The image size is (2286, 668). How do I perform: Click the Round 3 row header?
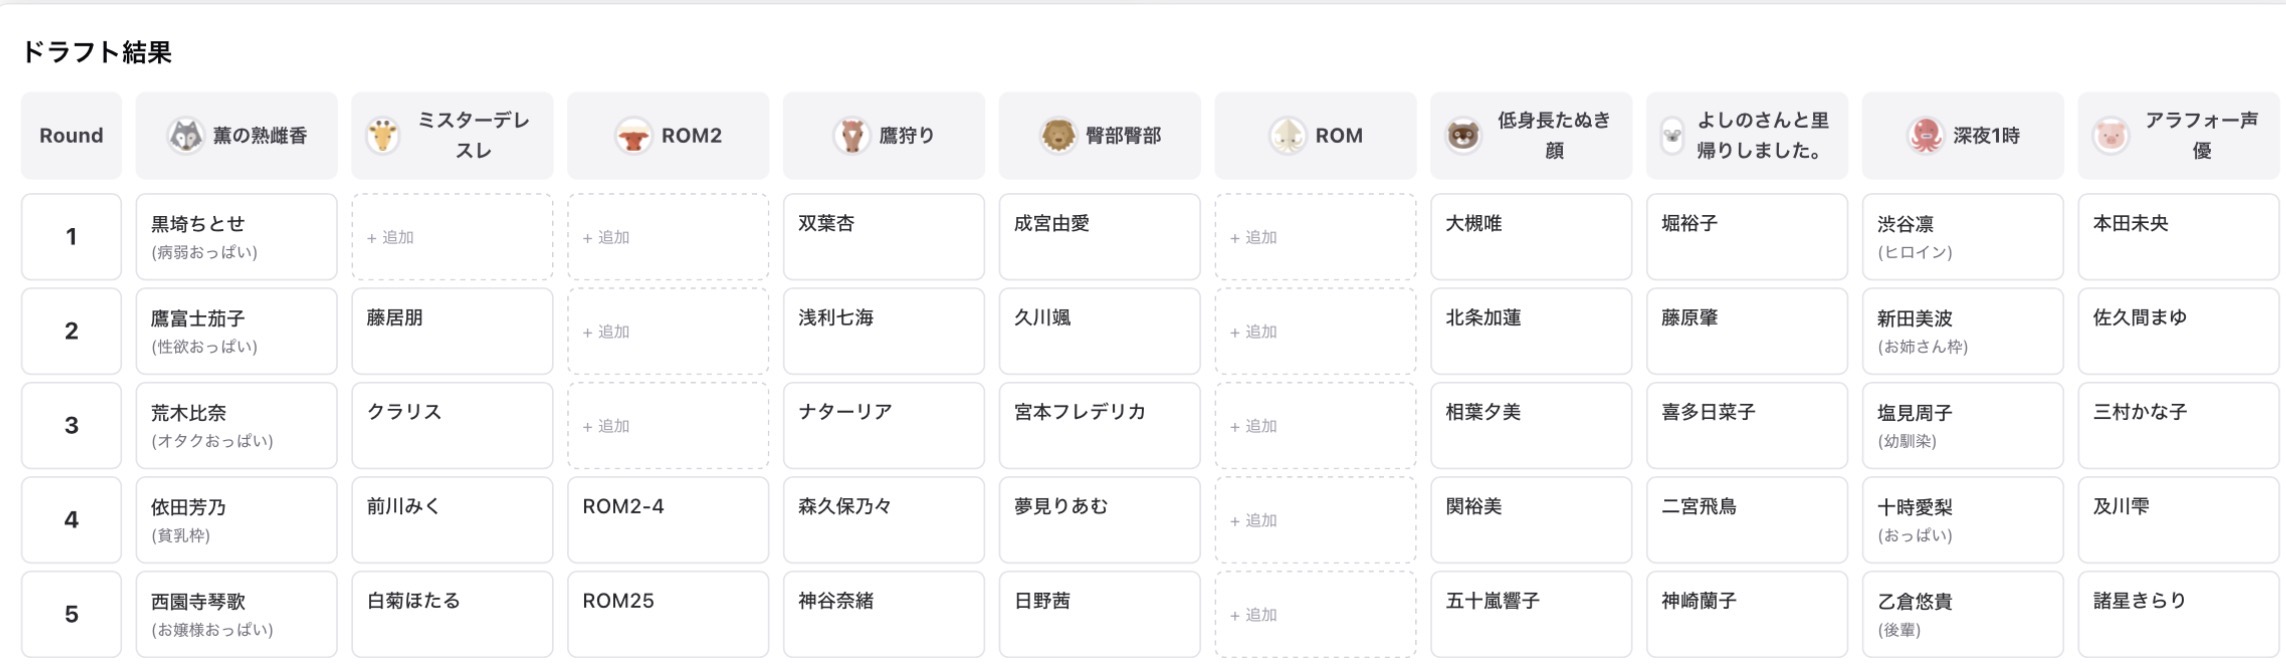tap(71, 426)
